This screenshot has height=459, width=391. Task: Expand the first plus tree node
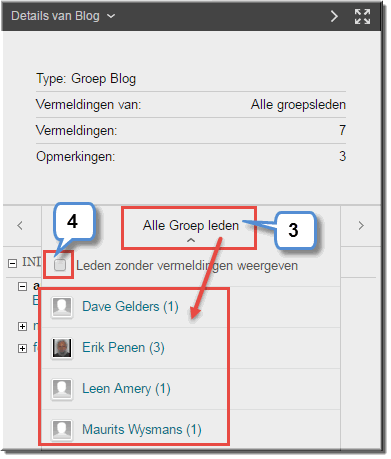[x=22, y=326]
